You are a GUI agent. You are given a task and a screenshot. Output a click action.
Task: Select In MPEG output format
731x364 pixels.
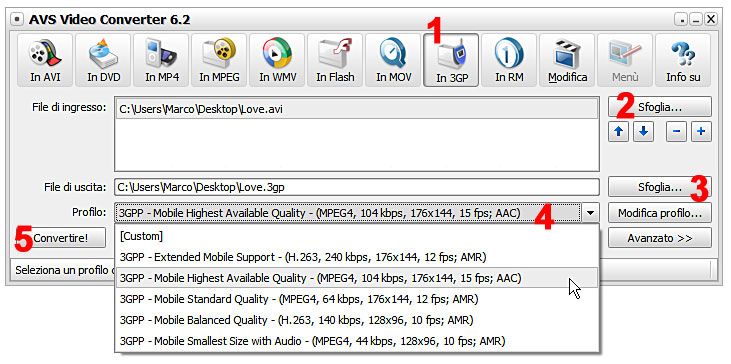219,60
